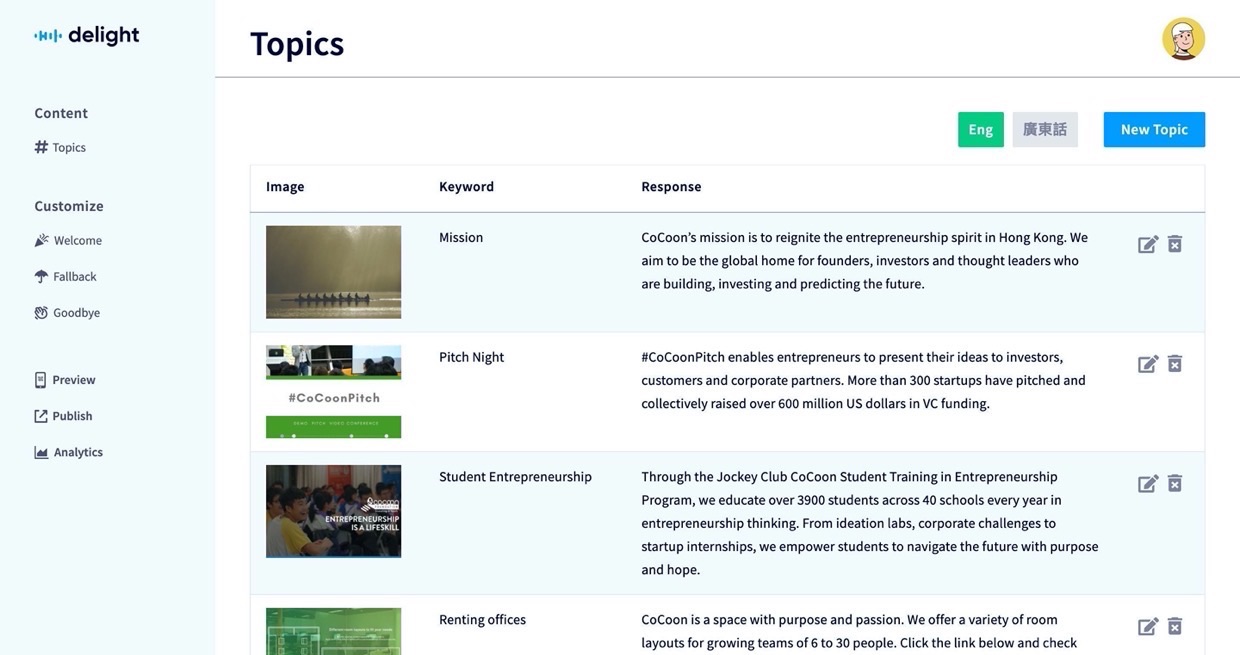The height and width of the screenshot is (655, 1240).
Task: Open the #CoCoonPitch image thumbnail
Action: [x=333, y=392]
